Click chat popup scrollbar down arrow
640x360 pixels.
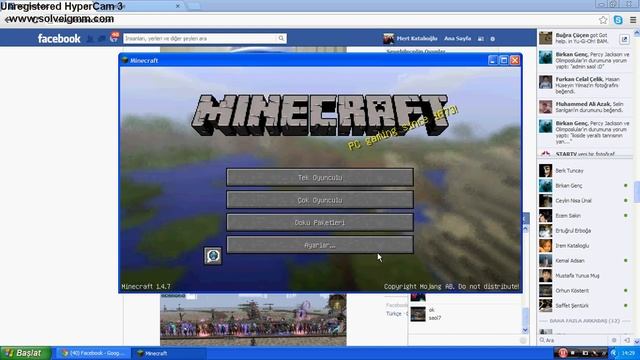[525, 330]
